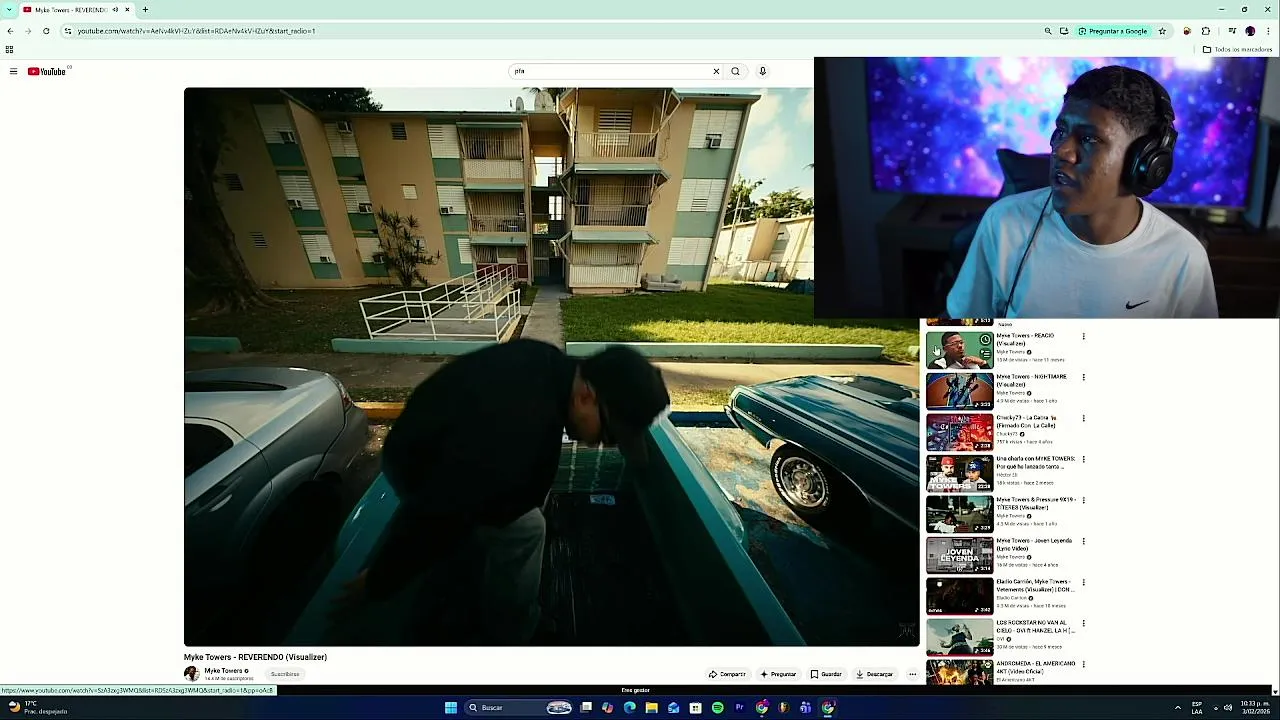
Task: Open the apps grid in bookmarks bar
Action: click(x=9, y=49)
